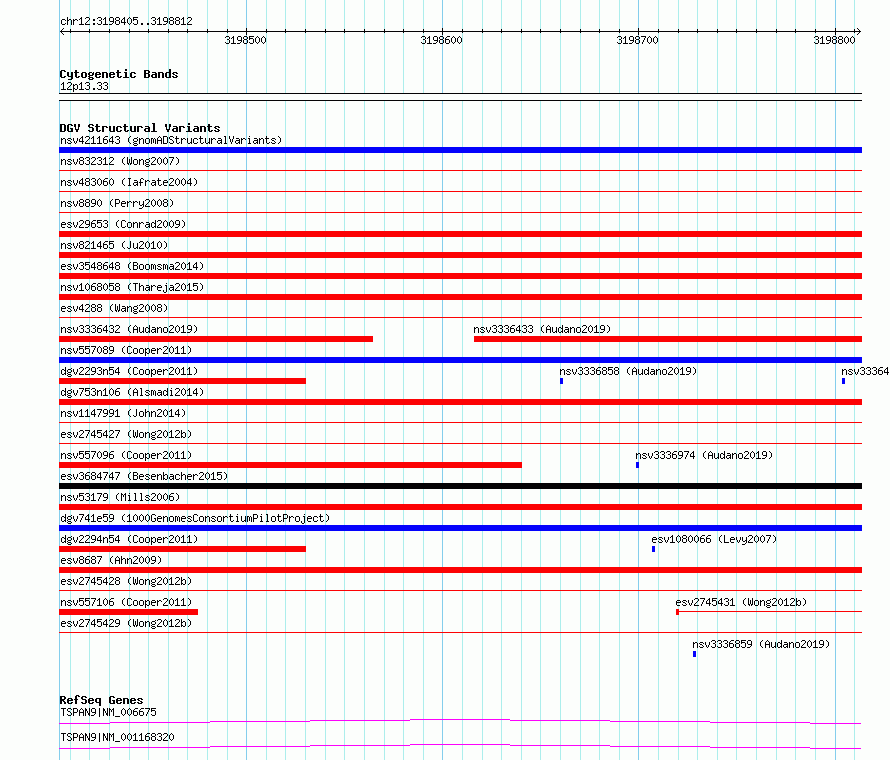Click the TSPAN9|NM_006675 gene label
Image resolution: width=890 pixels, height=760 pixels.
click(x=108, y=712)
